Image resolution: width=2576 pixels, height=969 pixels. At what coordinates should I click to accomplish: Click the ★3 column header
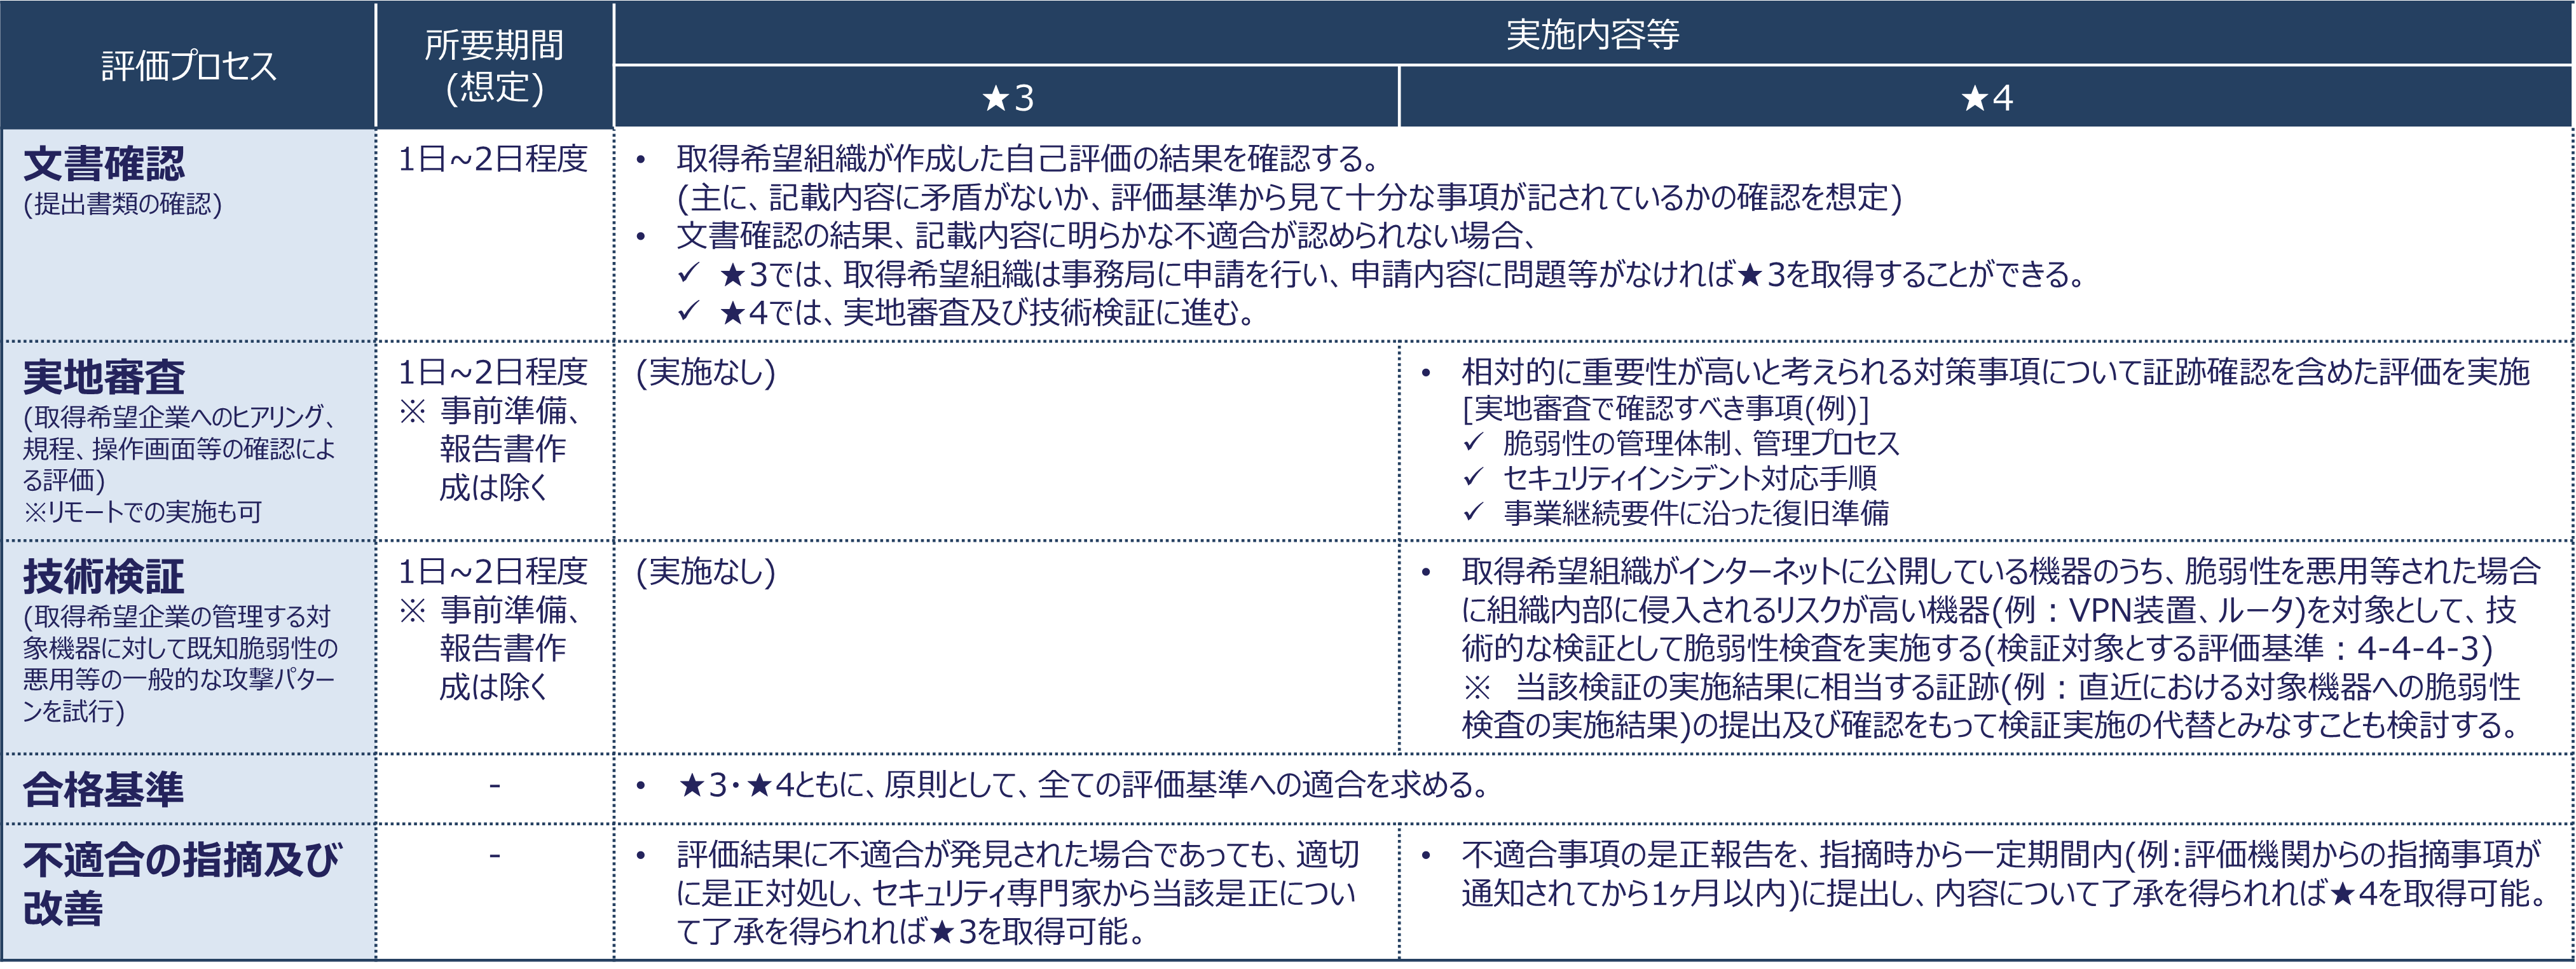click(x=1007, y=98)
